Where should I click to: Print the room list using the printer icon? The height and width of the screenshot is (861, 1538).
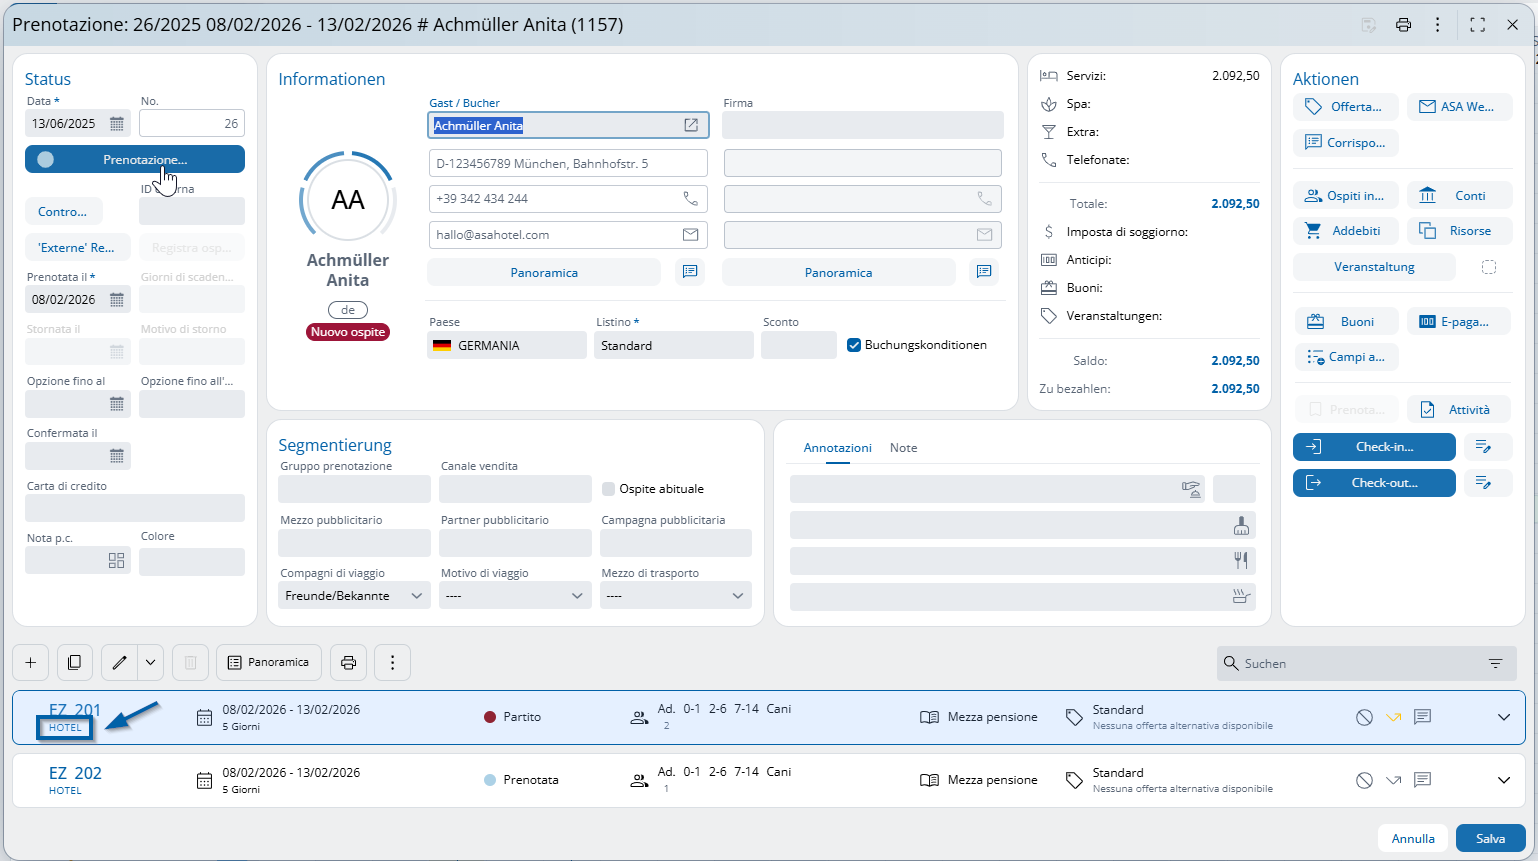(348, 662)
